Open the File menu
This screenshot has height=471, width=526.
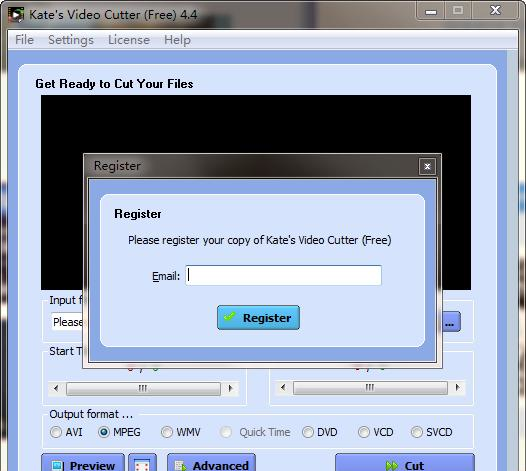tap(24, 40)
